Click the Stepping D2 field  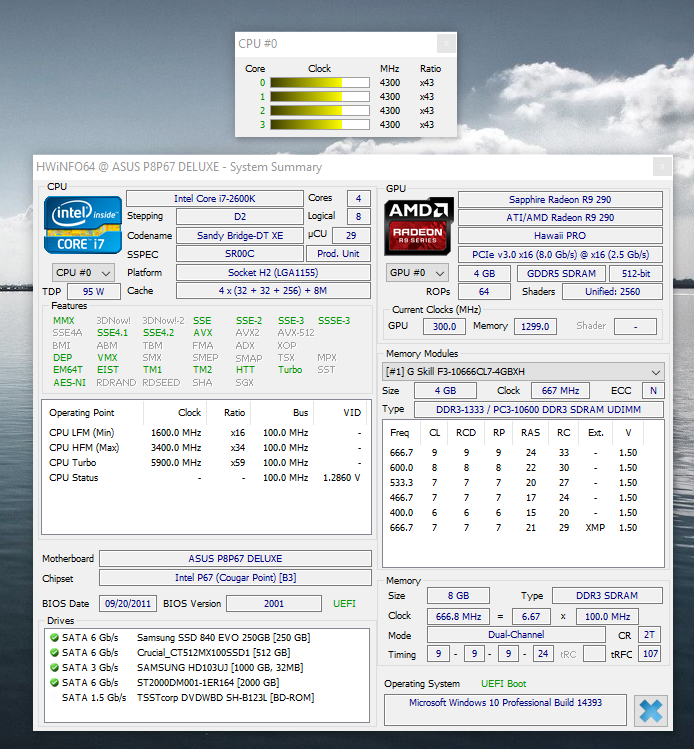(x=240, y=217)
